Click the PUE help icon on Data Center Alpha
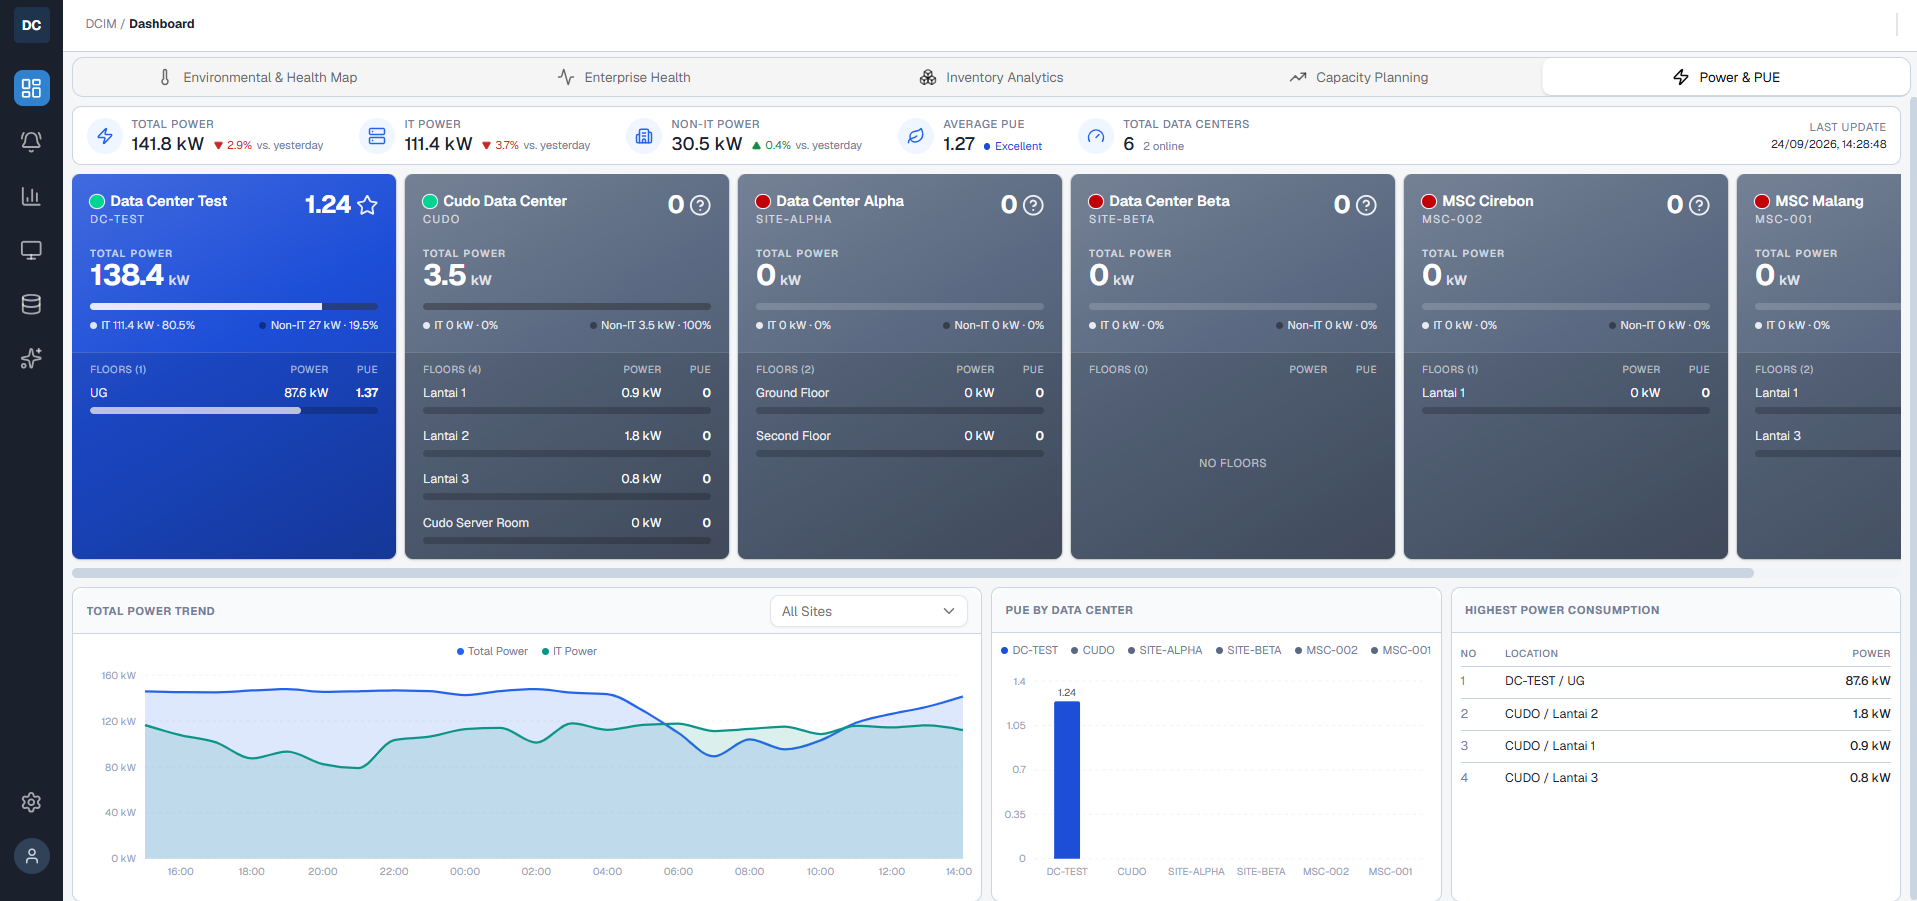Screen dimensions: 1917x901 point(1034,205)
